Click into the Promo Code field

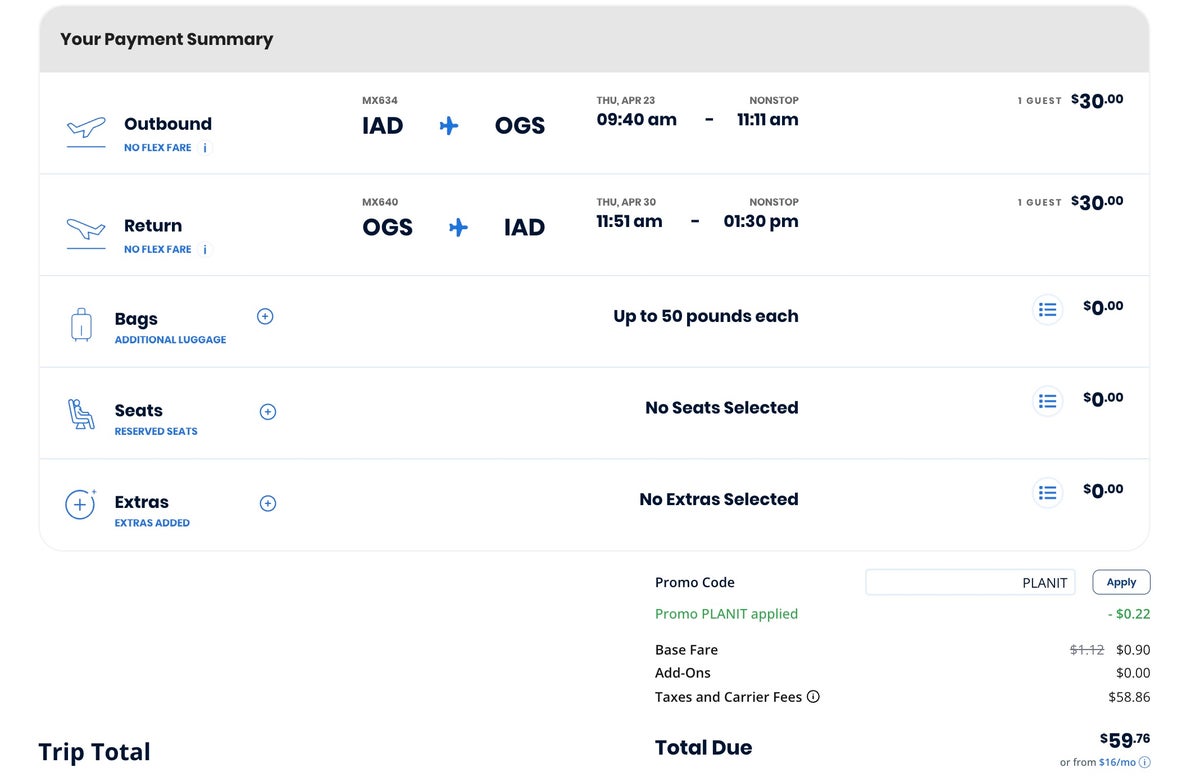(969, 583)
